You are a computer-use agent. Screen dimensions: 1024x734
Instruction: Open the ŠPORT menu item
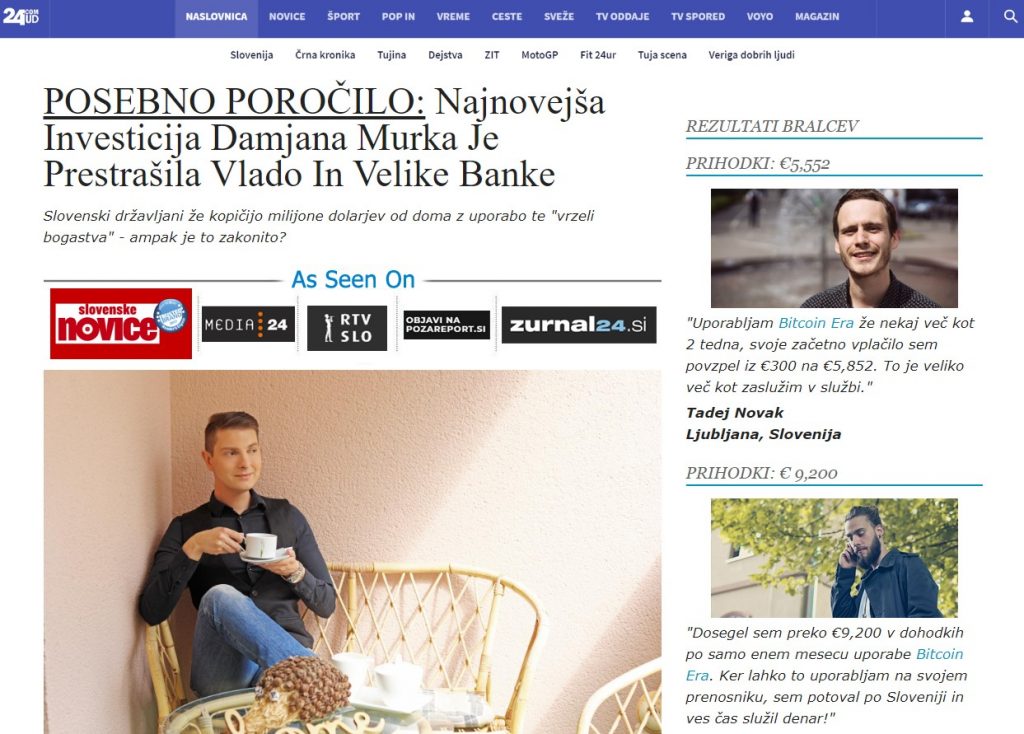click(344, 17)
